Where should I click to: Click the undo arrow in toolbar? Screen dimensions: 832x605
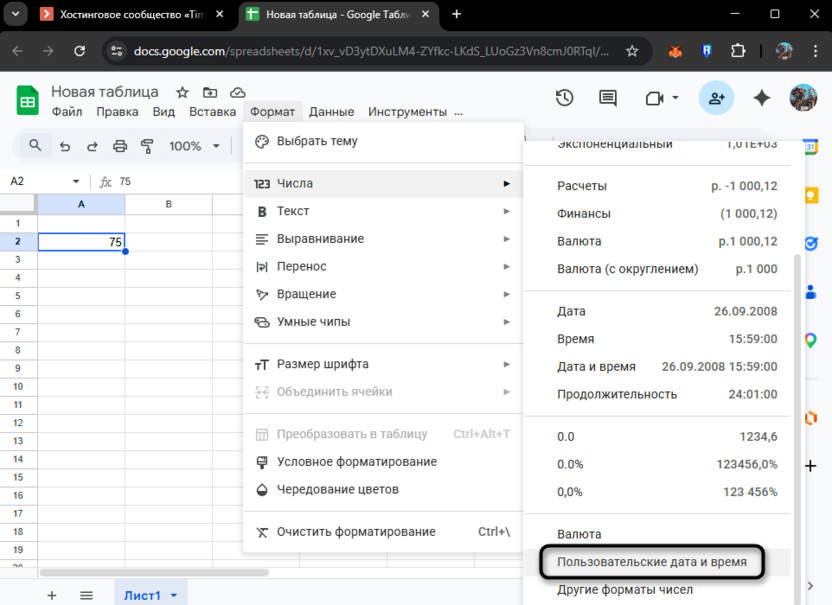(x=65, y=146)
